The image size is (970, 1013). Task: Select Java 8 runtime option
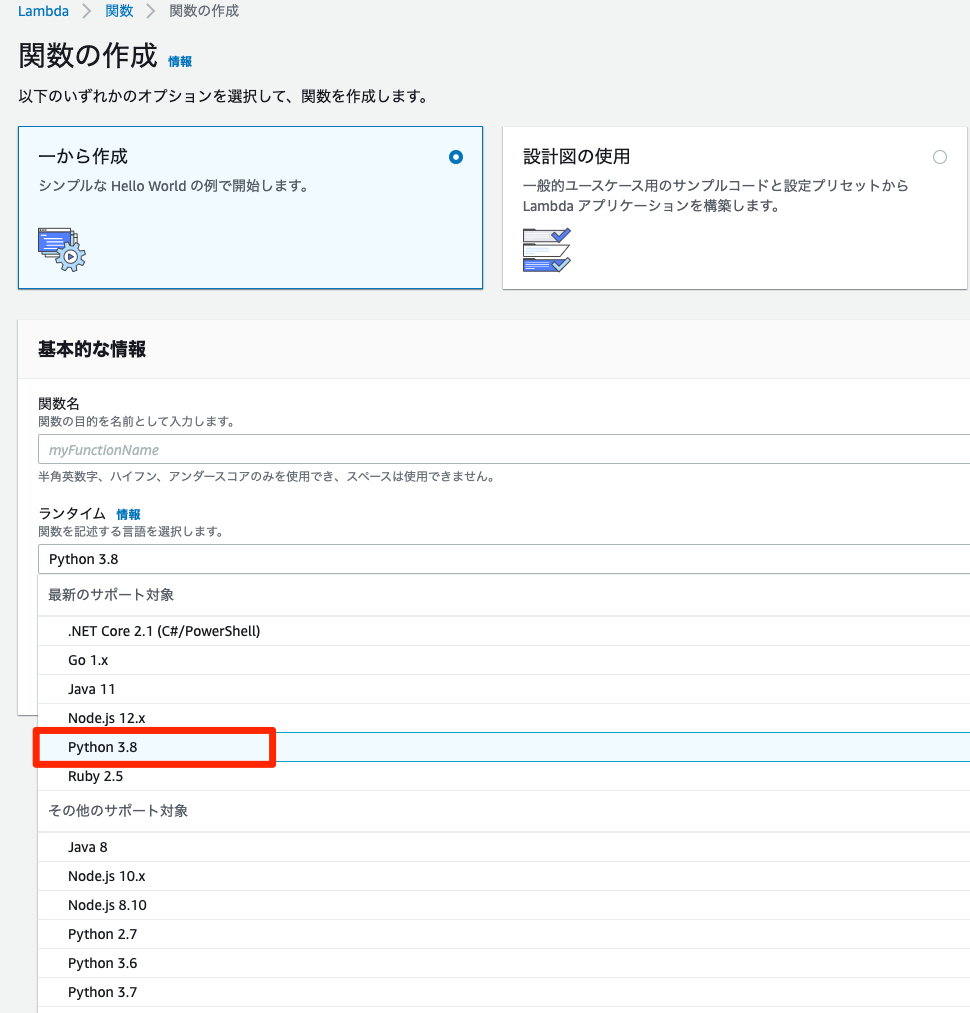pos(88,847)
